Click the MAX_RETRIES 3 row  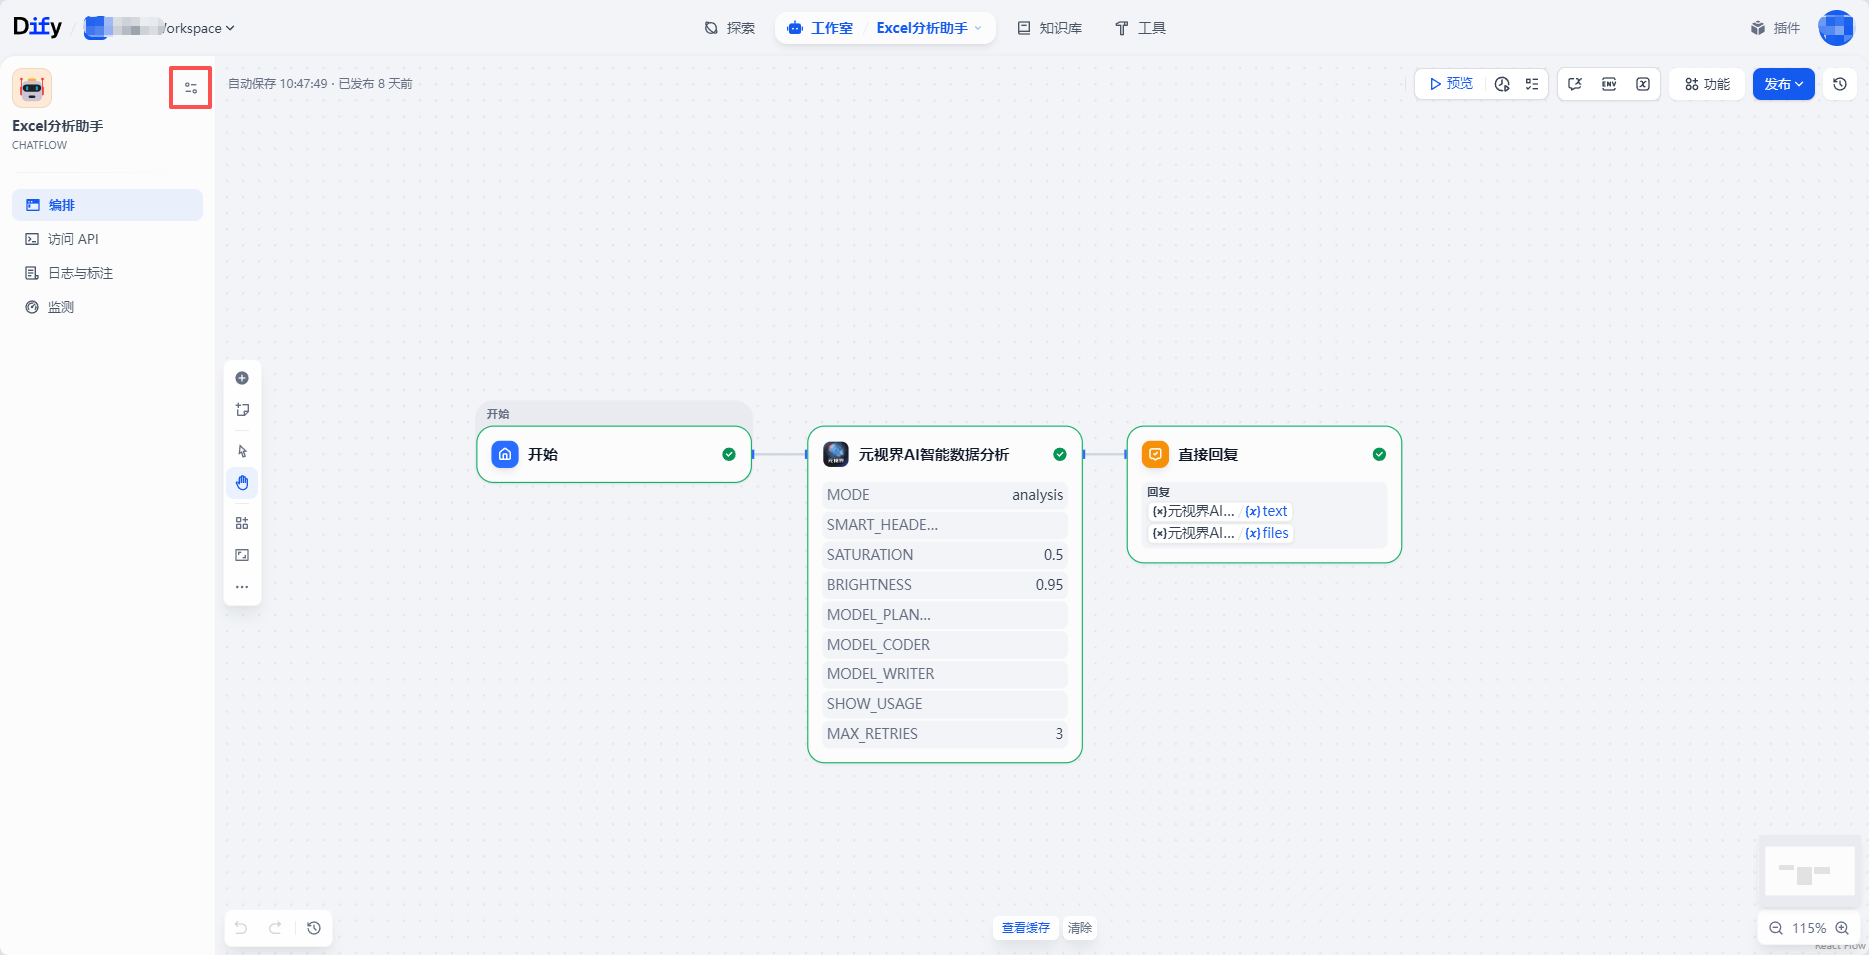pos(945,734)
